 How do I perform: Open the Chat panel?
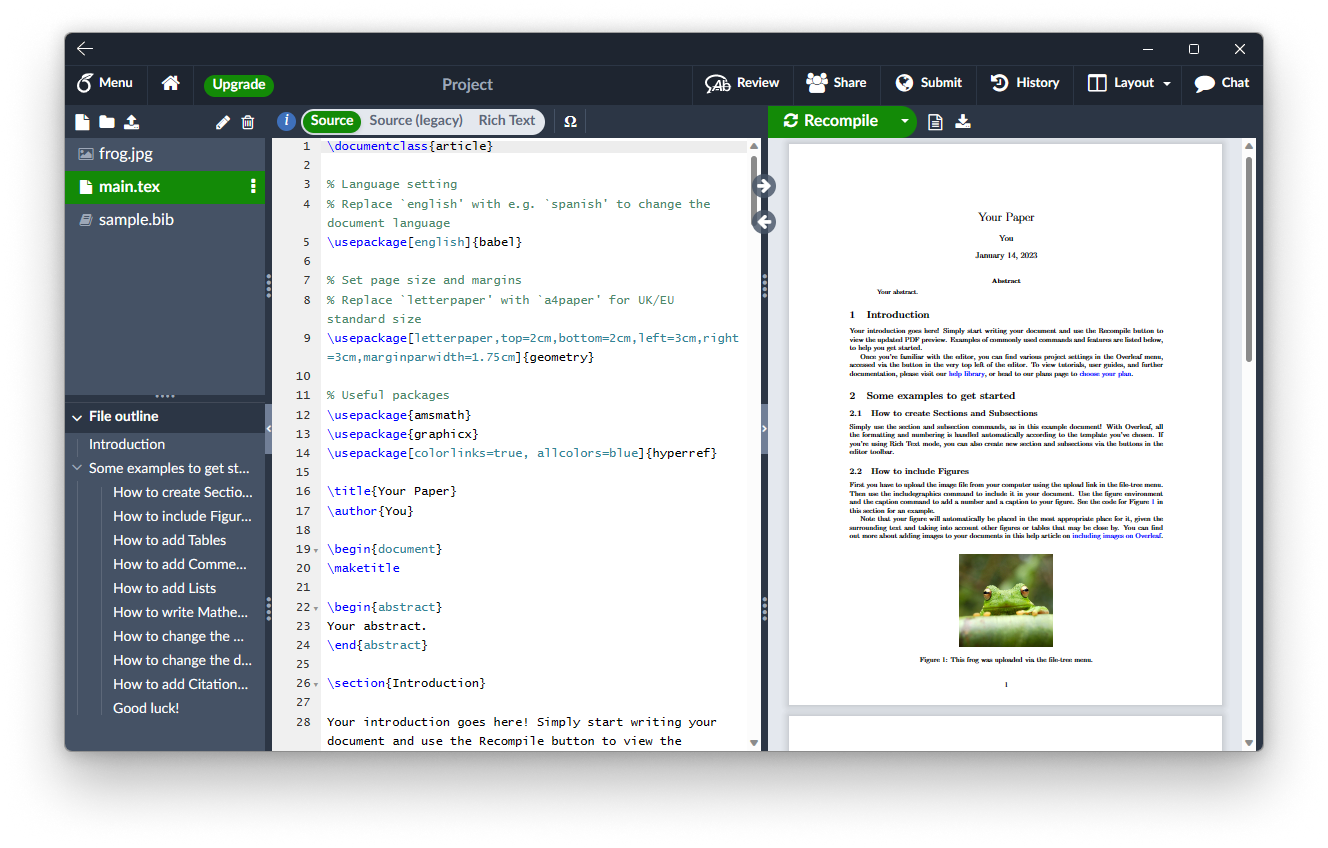click(1222, 83)
